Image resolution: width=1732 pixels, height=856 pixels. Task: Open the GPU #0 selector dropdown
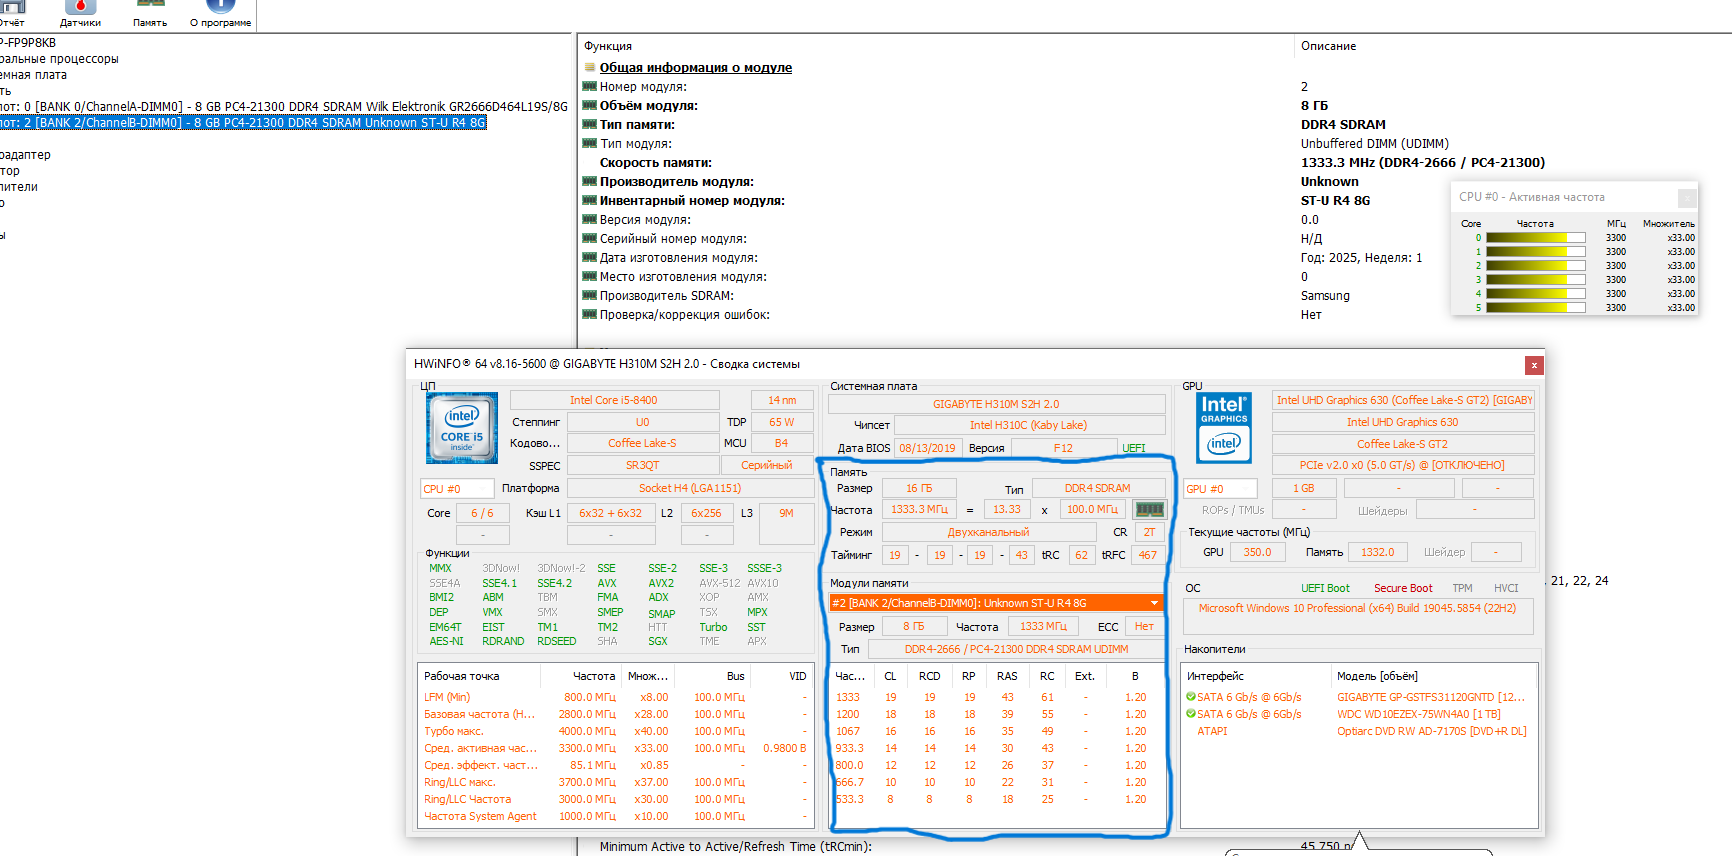pyautogui.click(x=1220, y=489)
